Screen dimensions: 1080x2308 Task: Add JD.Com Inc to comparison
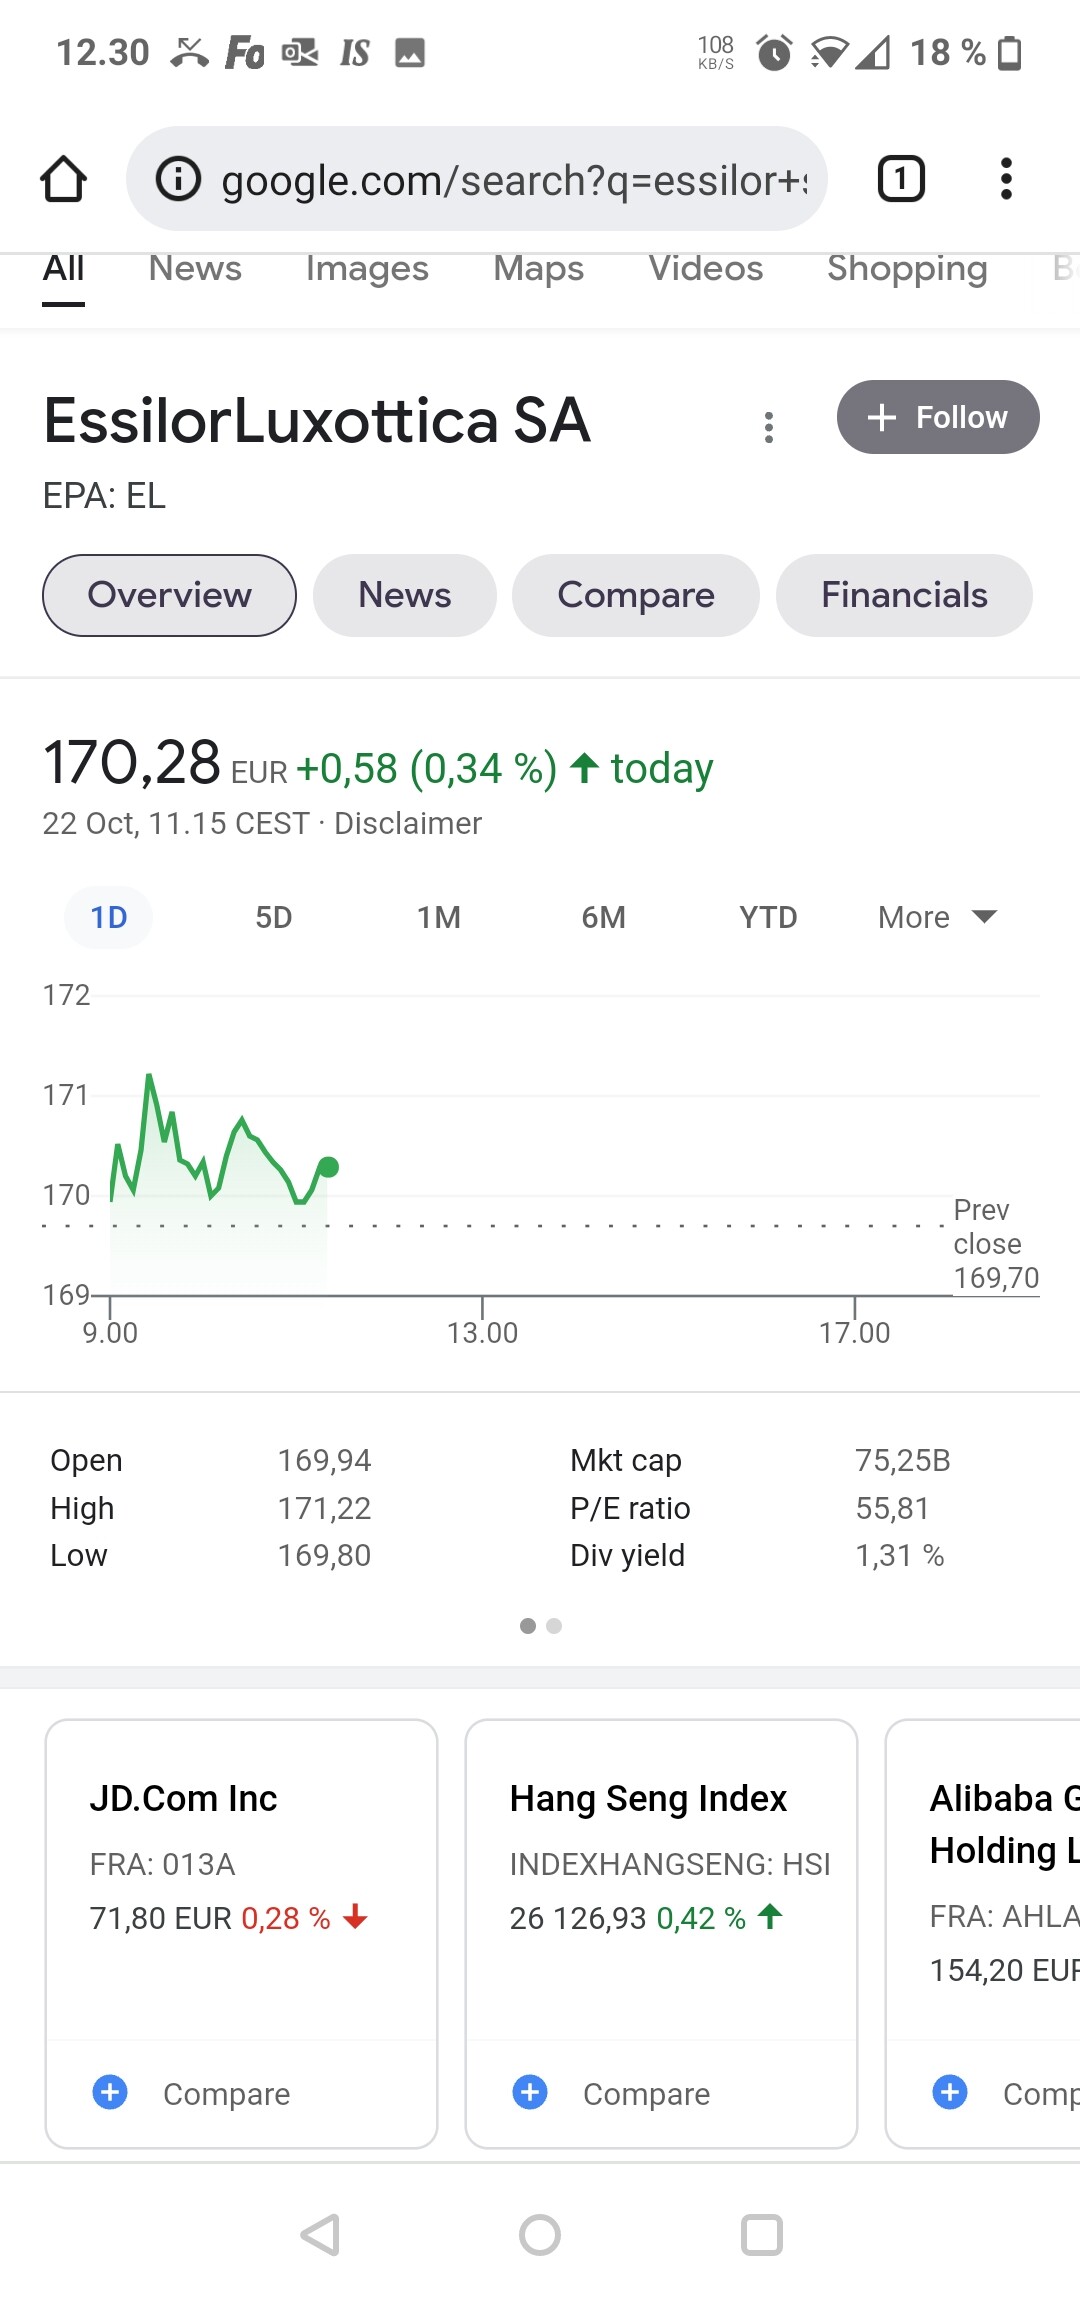click(110, 2092)
